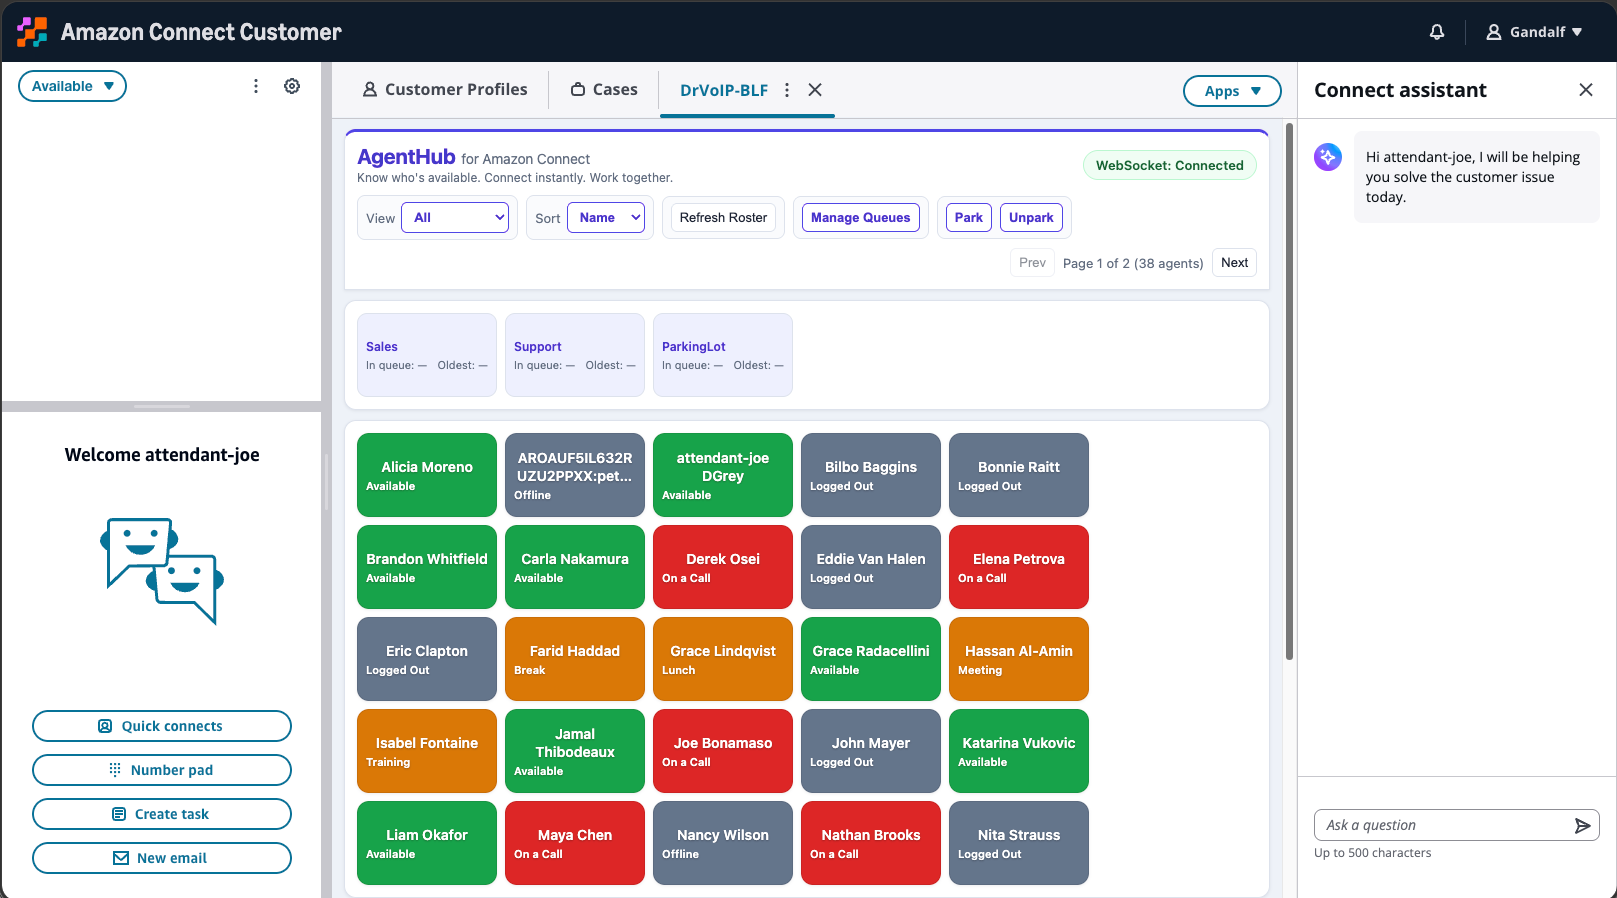Click Create task
The image size is (1617, 898).
(162, 814)
